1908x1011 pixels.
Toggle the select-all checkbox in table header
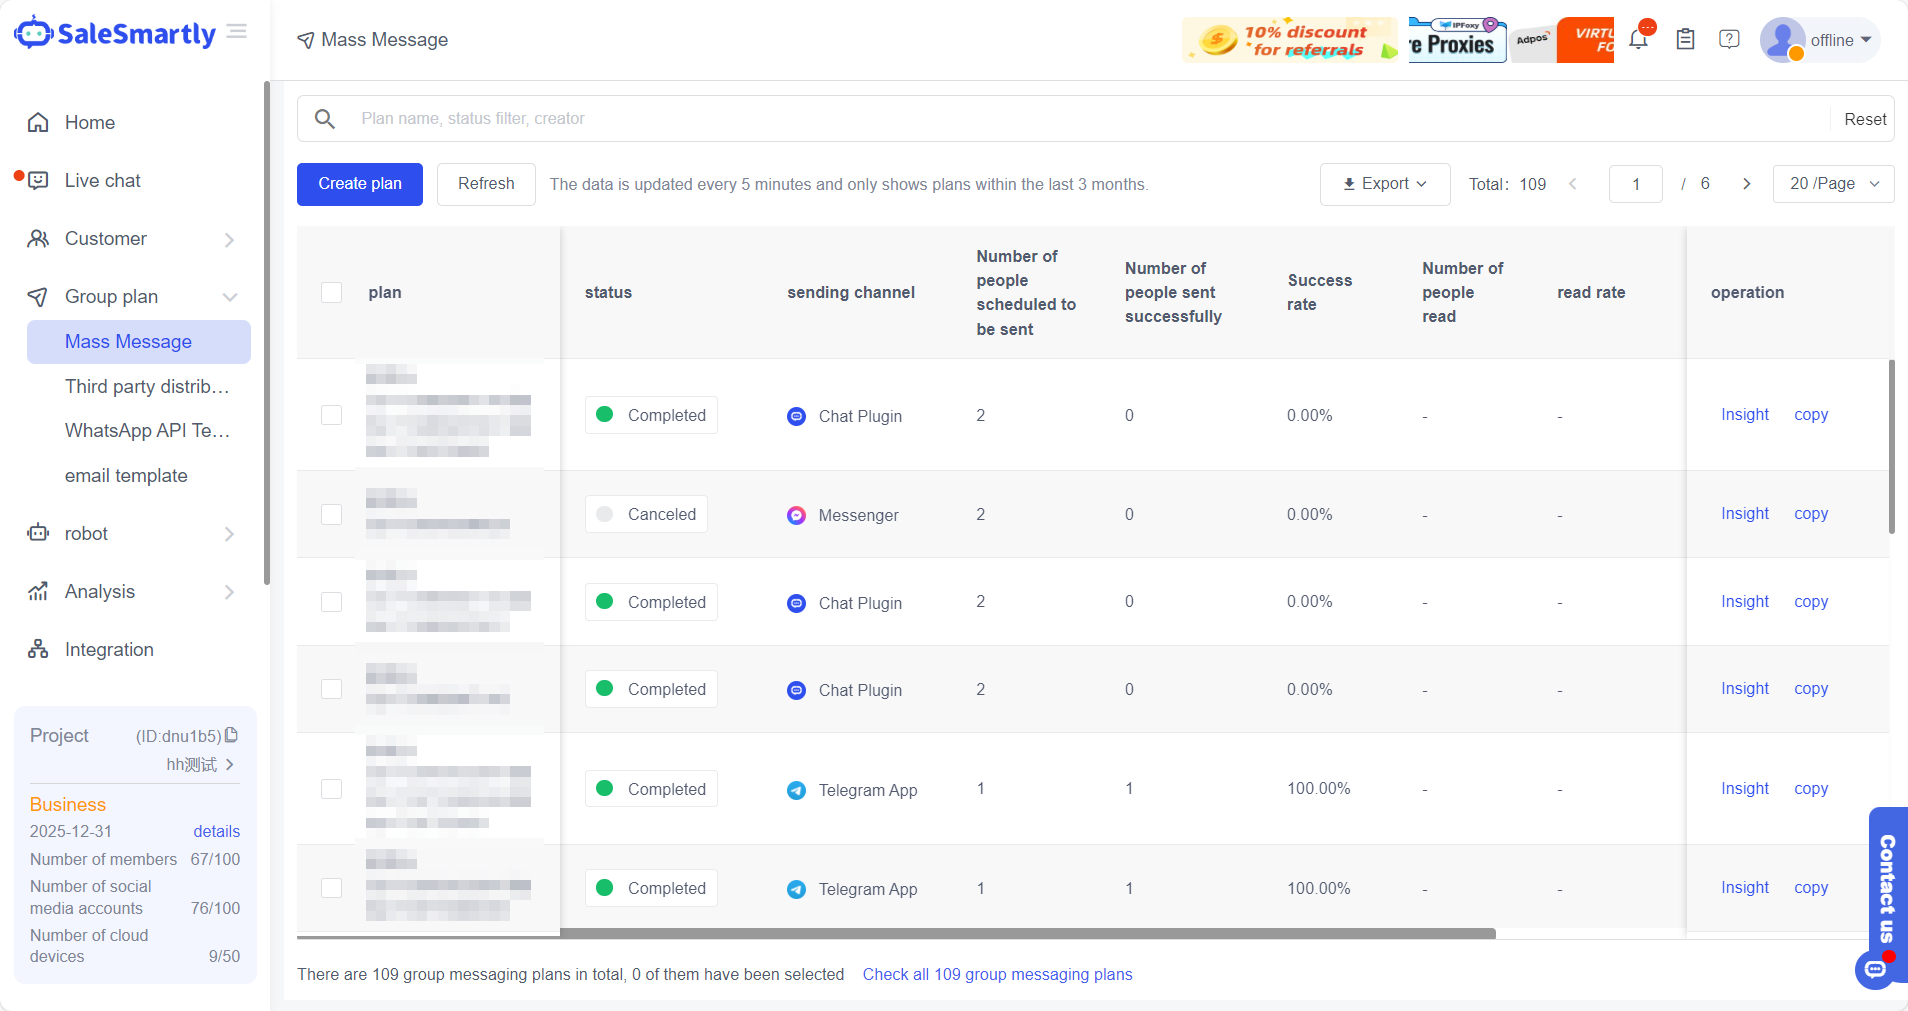coord(332,292)
